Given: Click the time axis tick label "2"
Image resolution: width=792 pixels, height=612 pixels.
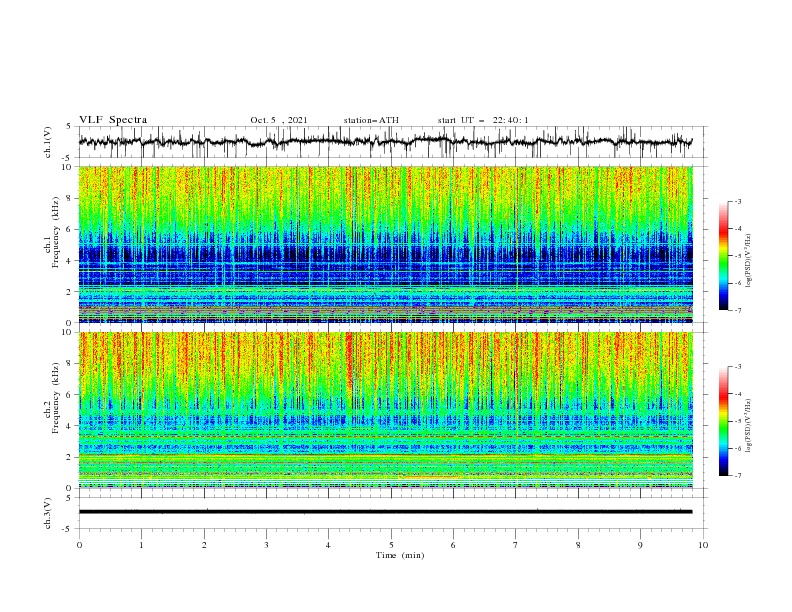Looking at the screenshot, I should (204, 545).
